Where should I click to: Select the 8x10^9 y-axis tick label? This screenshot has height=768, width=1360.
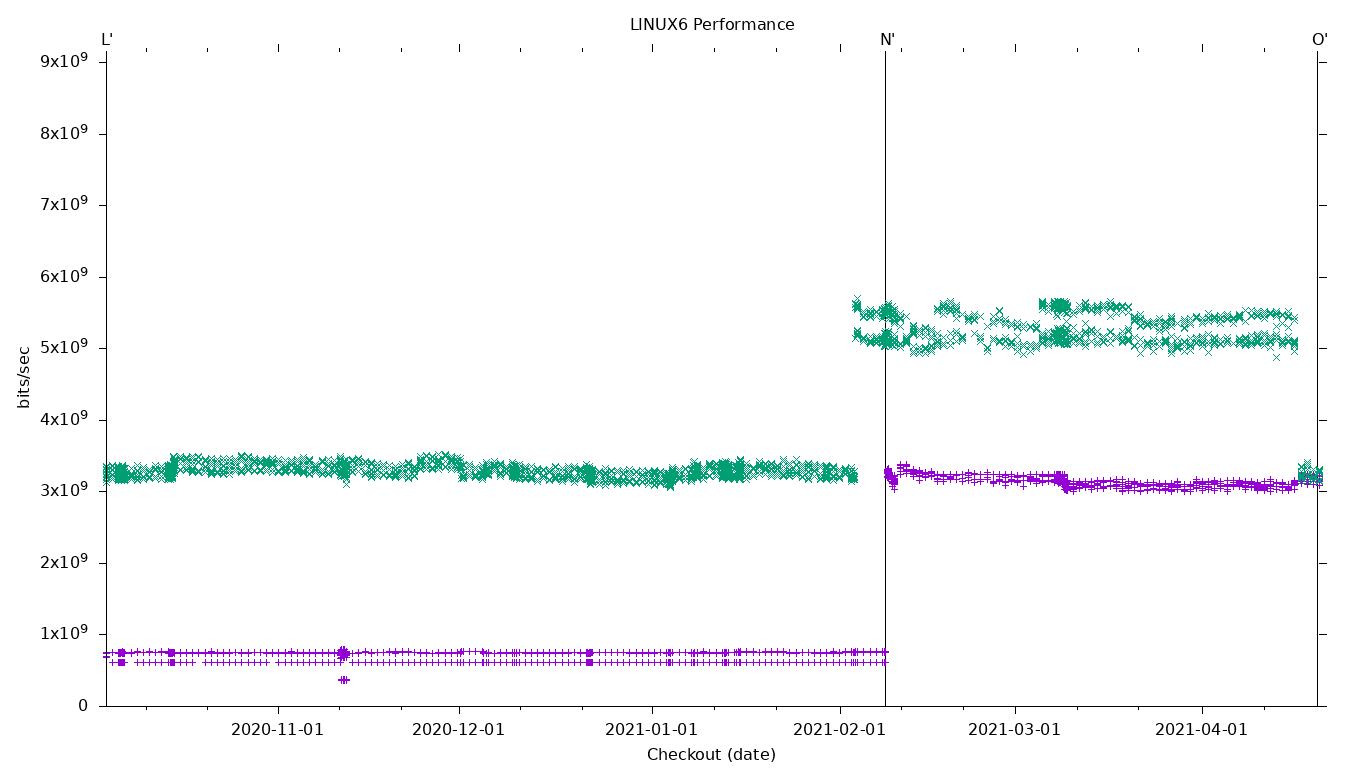(64, 132)
